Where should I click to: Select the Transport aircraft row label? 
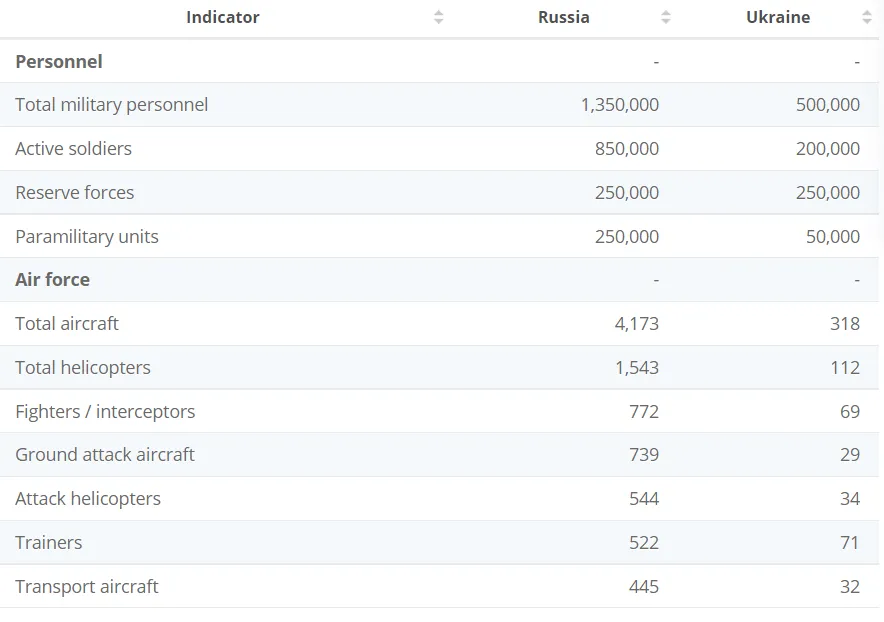(x=86, y=587)
